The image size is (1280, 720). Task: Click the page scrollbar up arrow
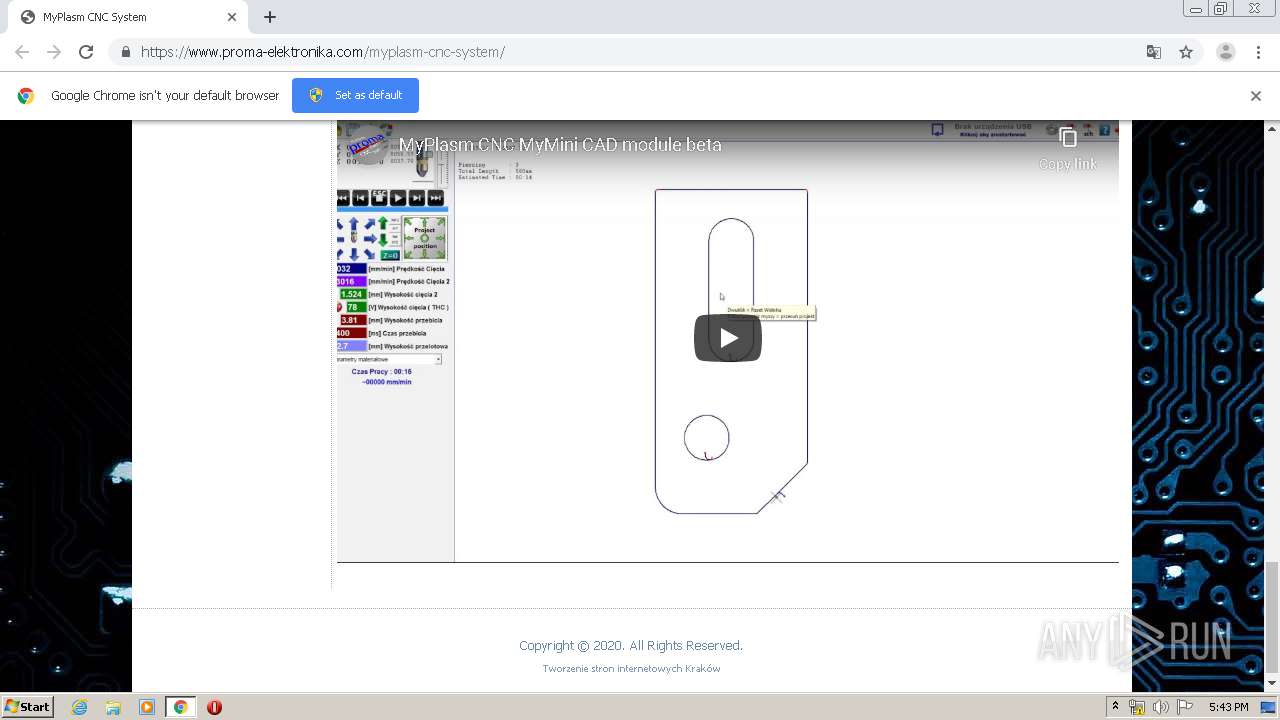pyautogui.click(x=1272, y=128)
